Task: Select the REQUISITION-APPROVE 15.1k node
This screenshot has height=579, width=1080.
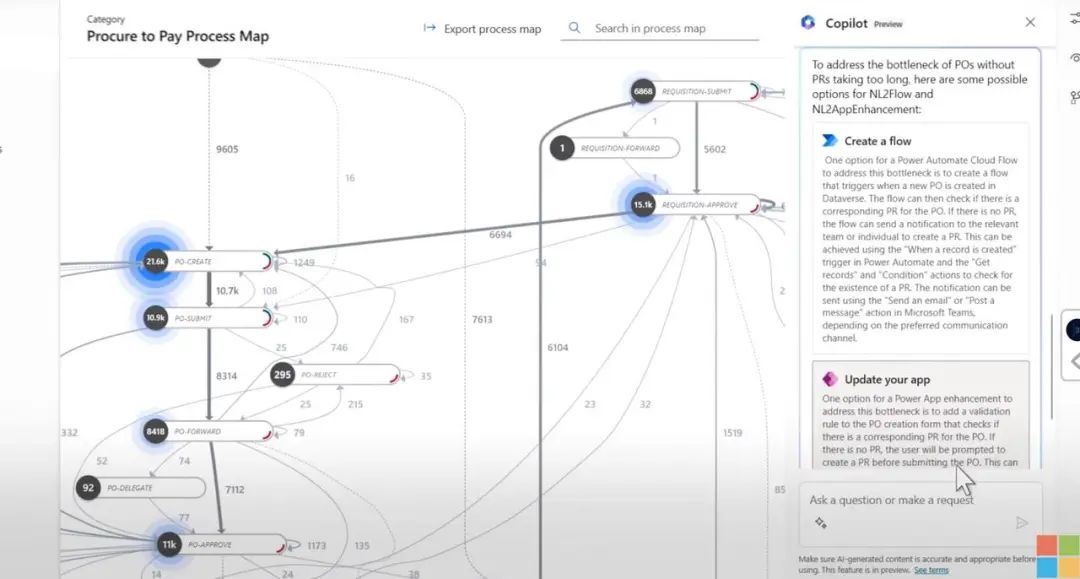Action: (x=695, y=204)
